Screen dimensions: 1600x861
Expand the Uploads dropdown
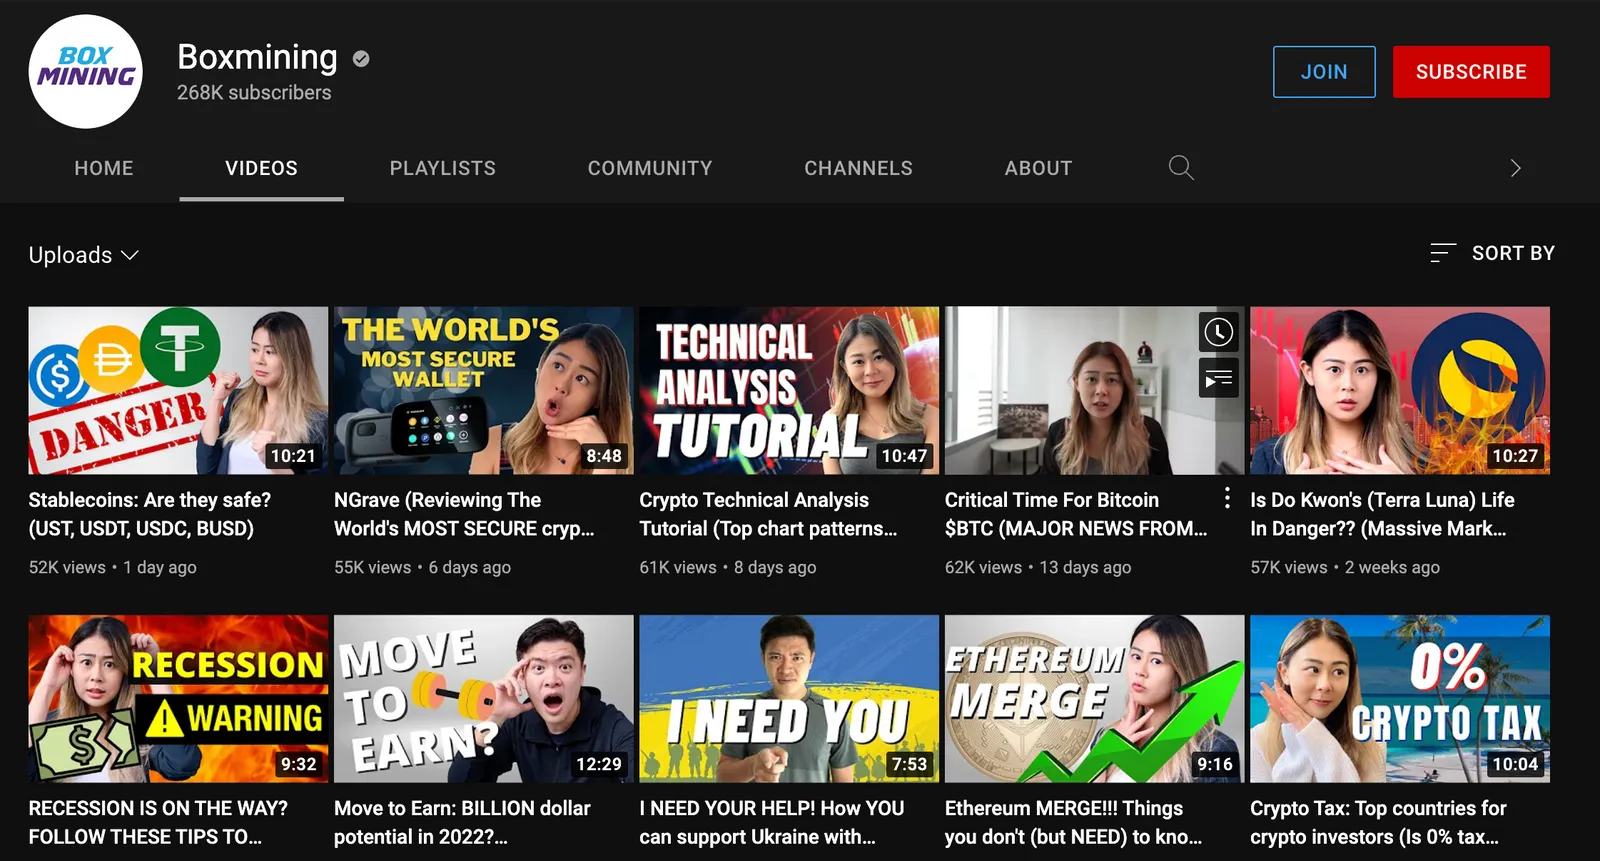click(x=84, y=255)
